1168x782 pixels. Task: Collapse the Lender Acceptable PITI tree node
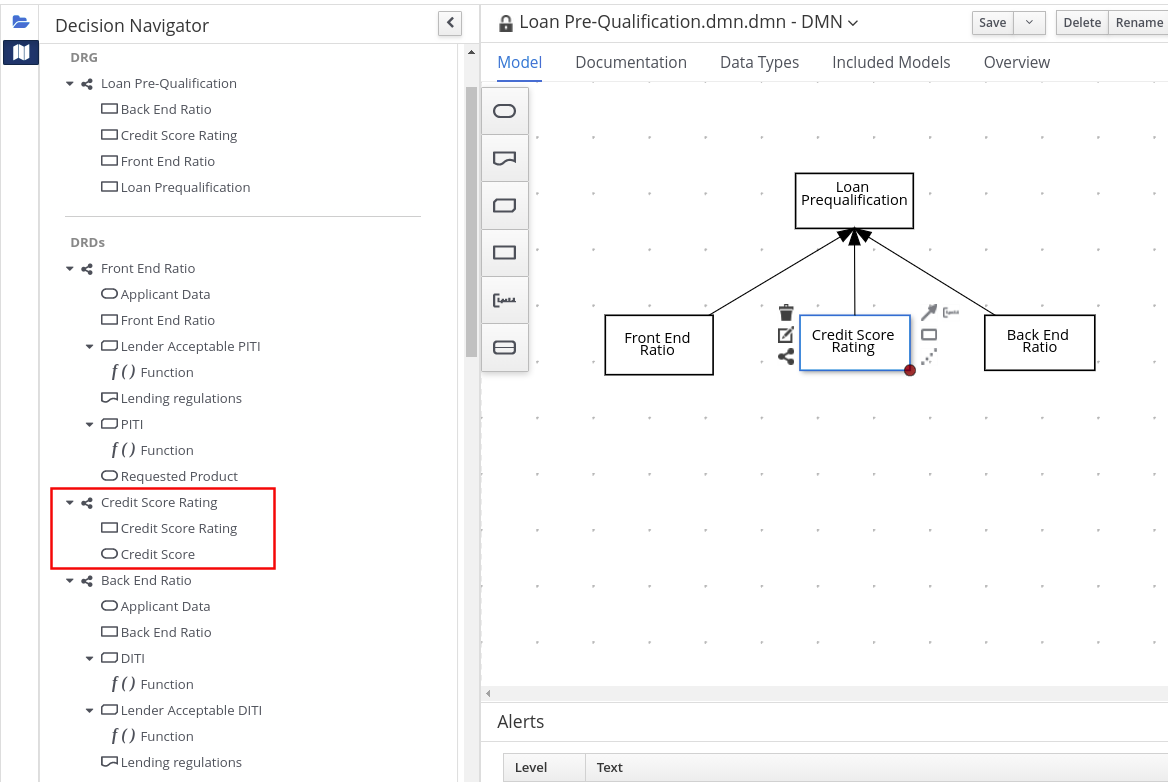point(90,347)
